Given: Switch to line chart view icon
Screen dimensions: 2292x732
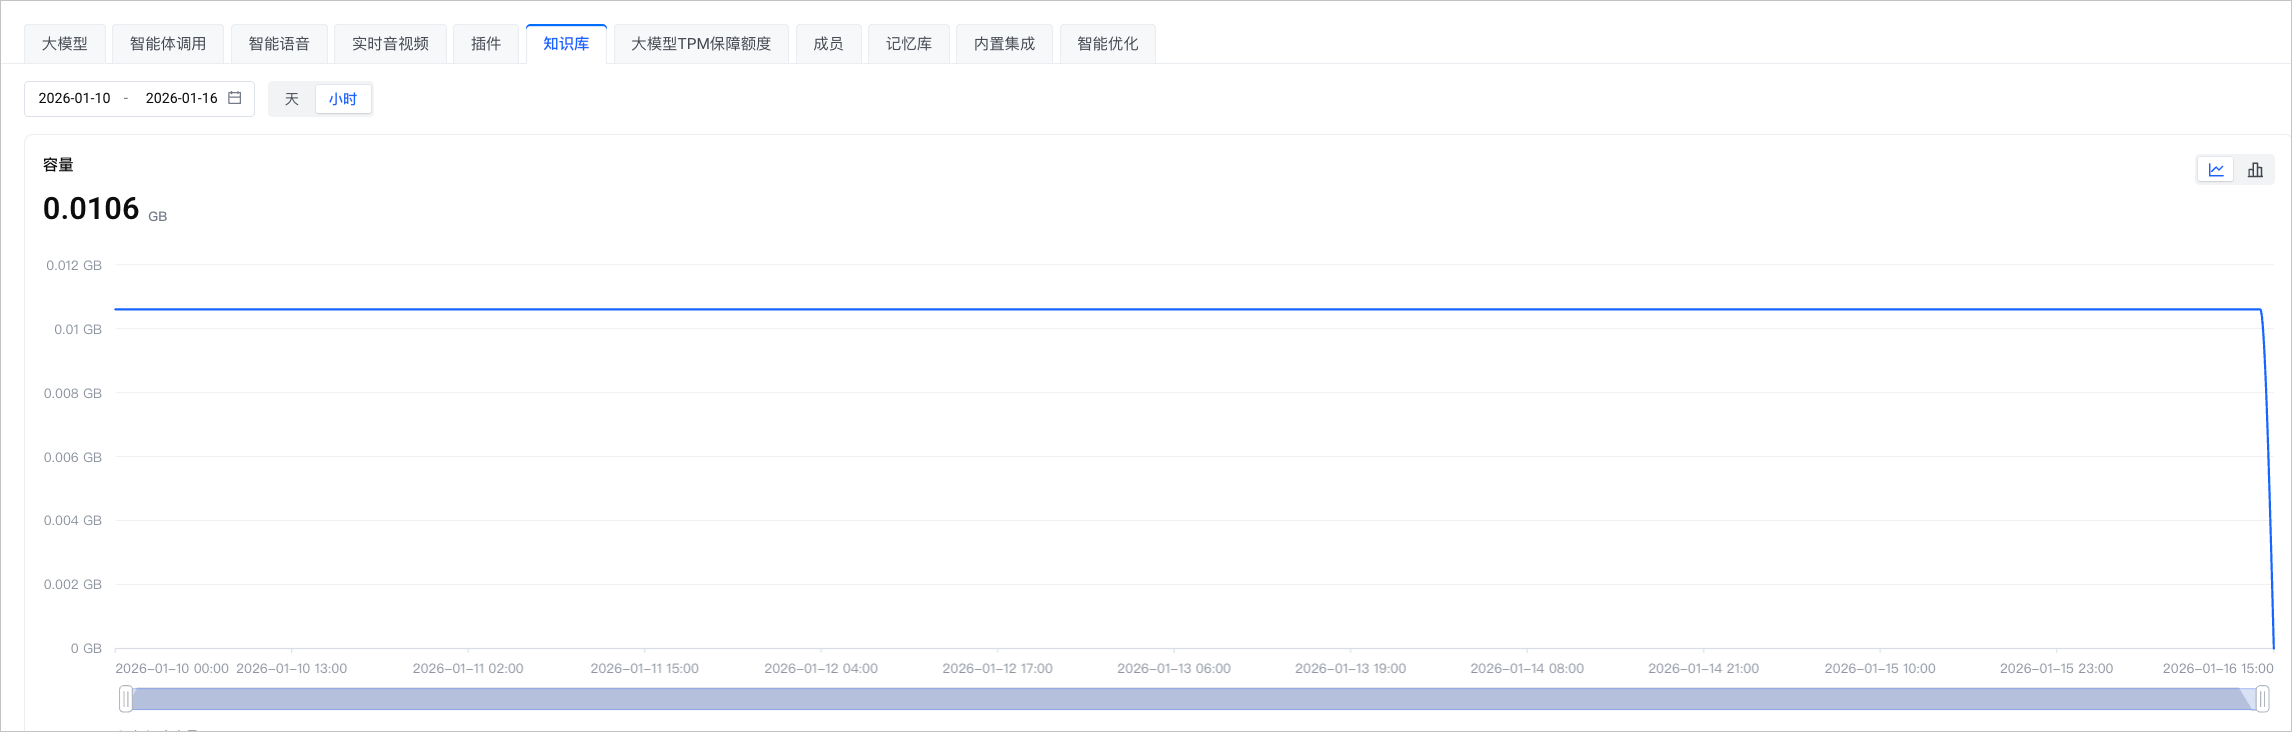Looking at the screenshot, I should tap(2215, 170).
